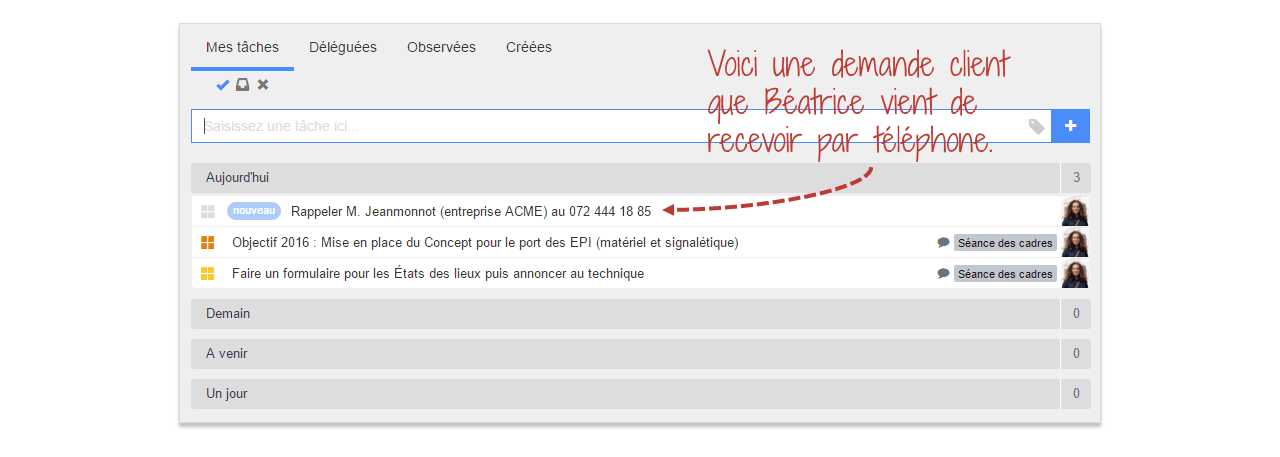Click the X cancel filter icon
1280x457 pixels.
pos(263,85)
